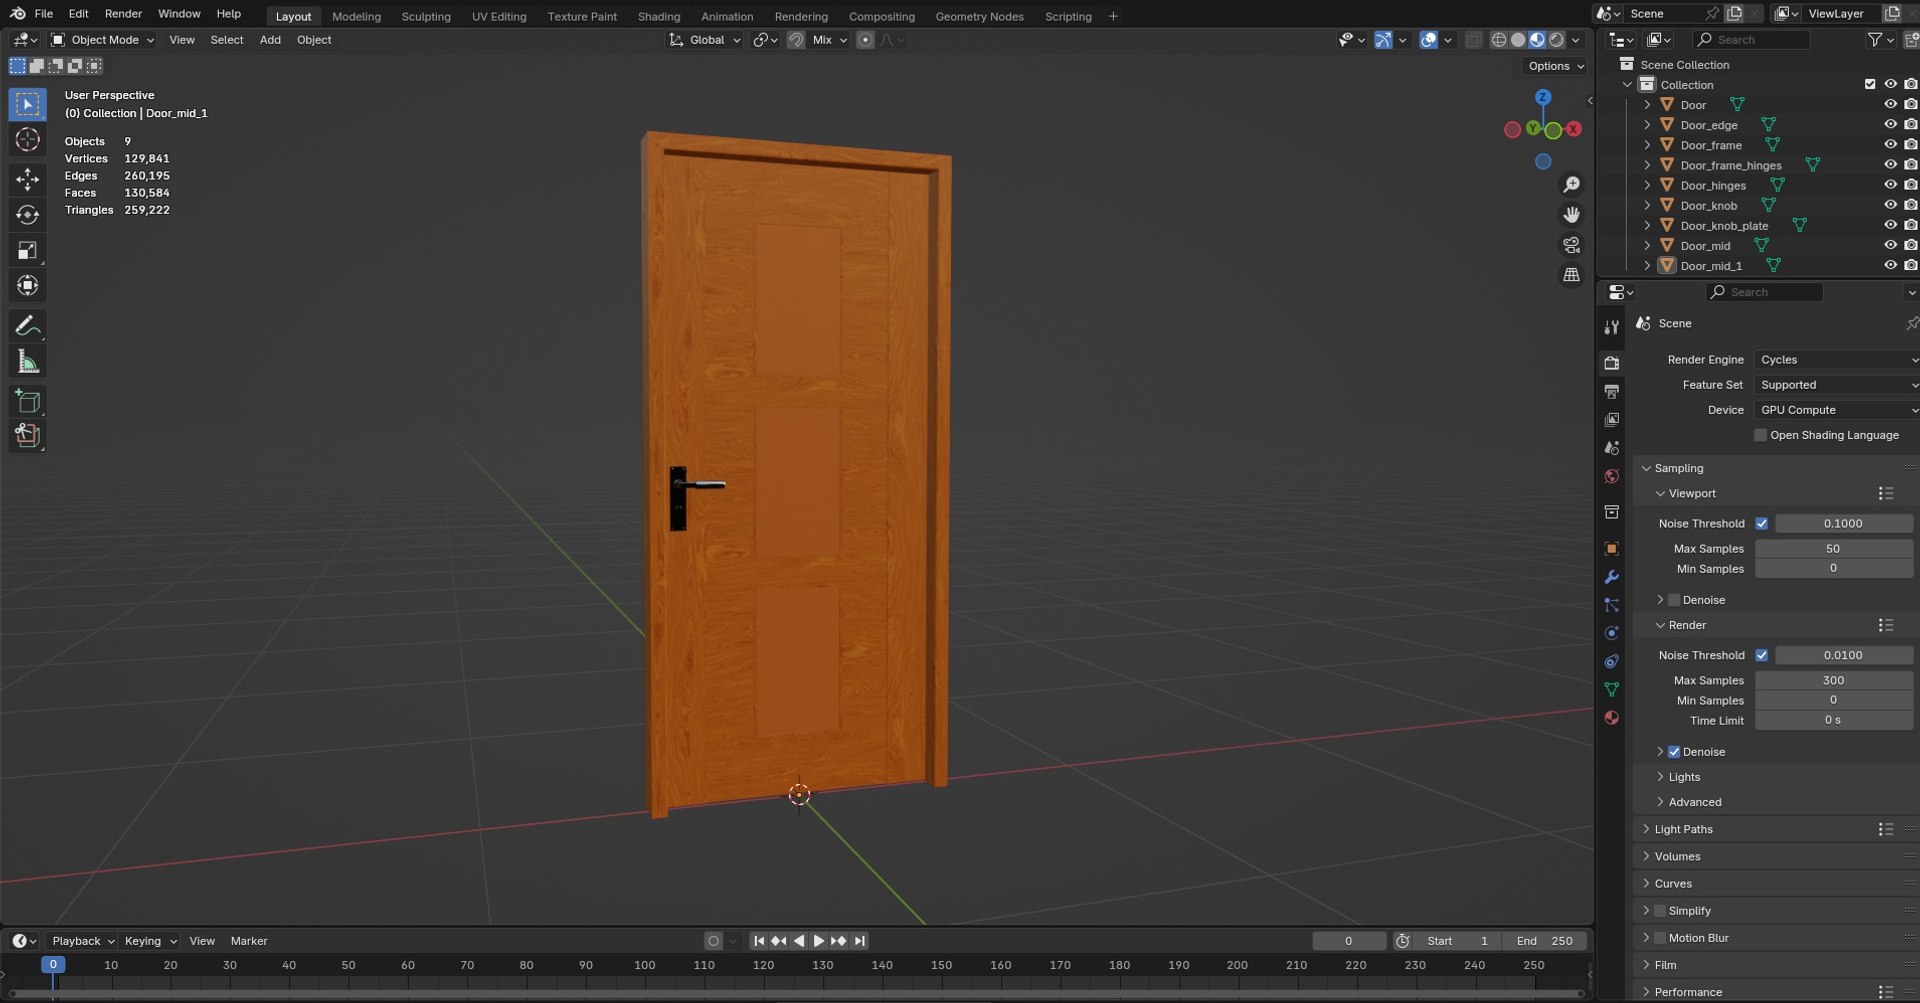Viewport: 1920px width, 1003px height.
Task: Toggle Viewport Noise Threshold checkbox
Action: pos(1761,523)
